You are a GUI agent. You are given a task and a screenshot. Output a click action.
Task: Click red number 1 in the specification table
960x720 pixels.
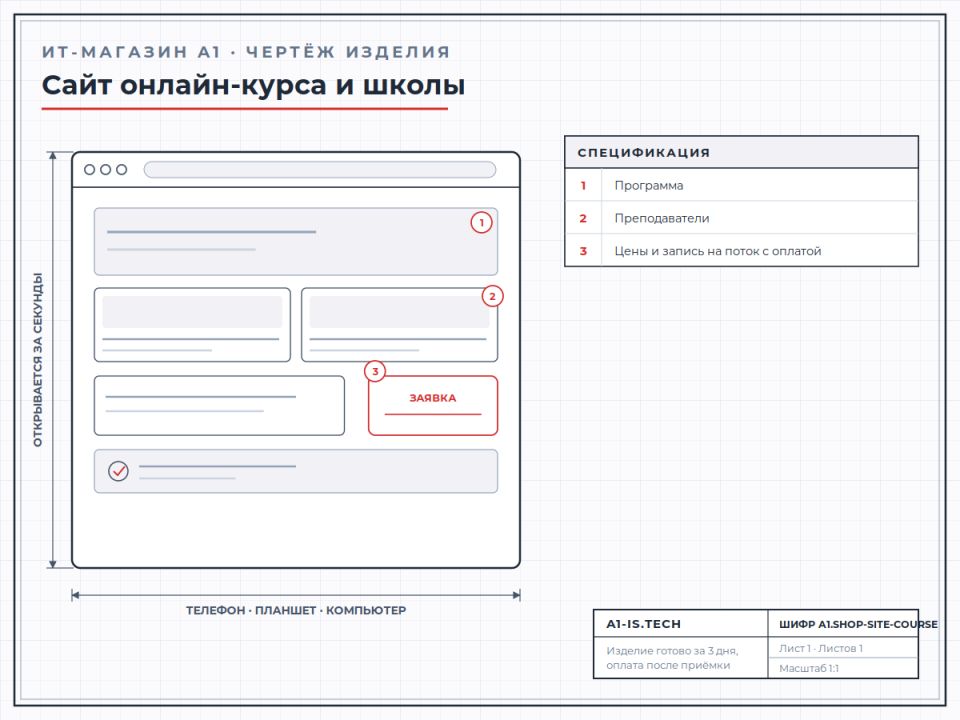pyautogui.click(x=583, y=185)
